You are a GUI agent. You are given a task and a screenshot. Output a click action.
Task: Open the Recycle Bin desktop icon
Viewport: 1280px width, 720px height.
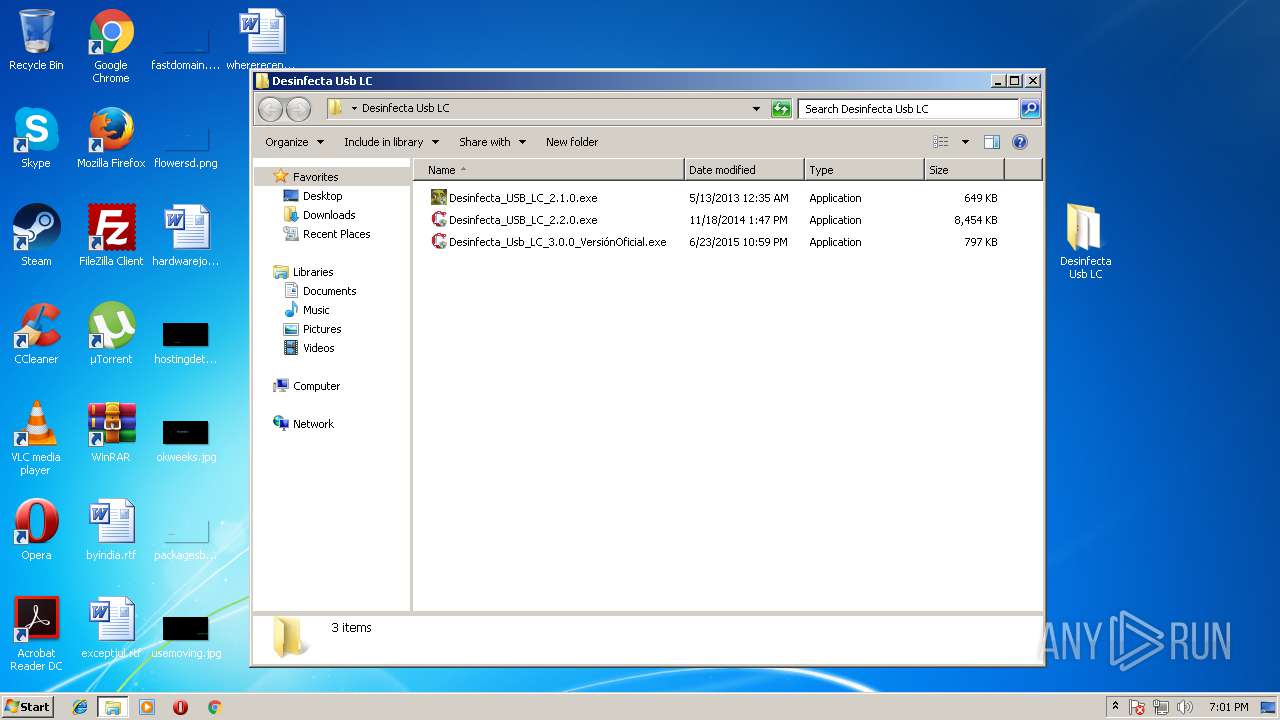tap(36, 40)
